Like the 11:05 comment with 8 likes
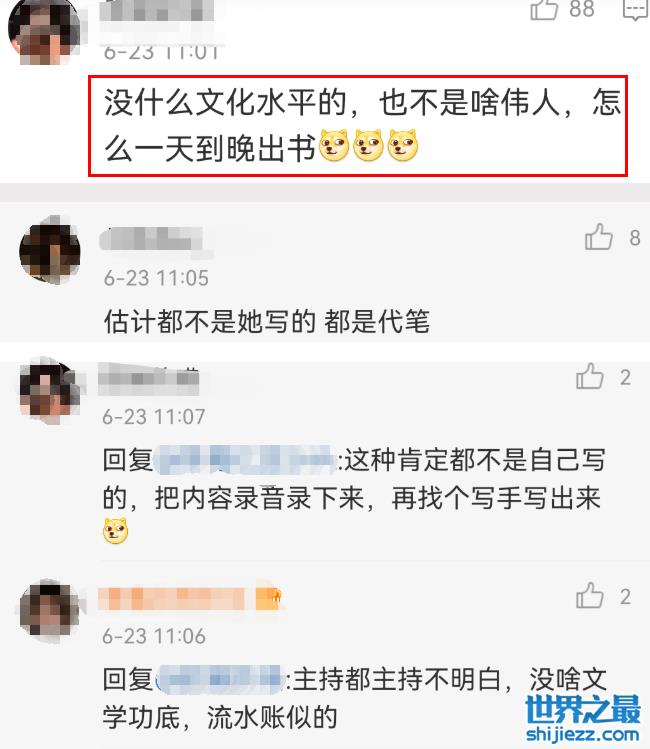This screenshot has width=650, height=749. pos(598,236)
